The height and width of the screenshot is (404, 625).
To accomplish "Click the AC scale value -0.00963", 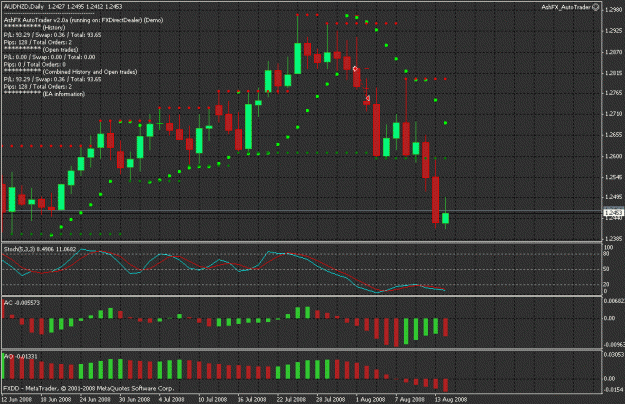I will tap(614, 345).
